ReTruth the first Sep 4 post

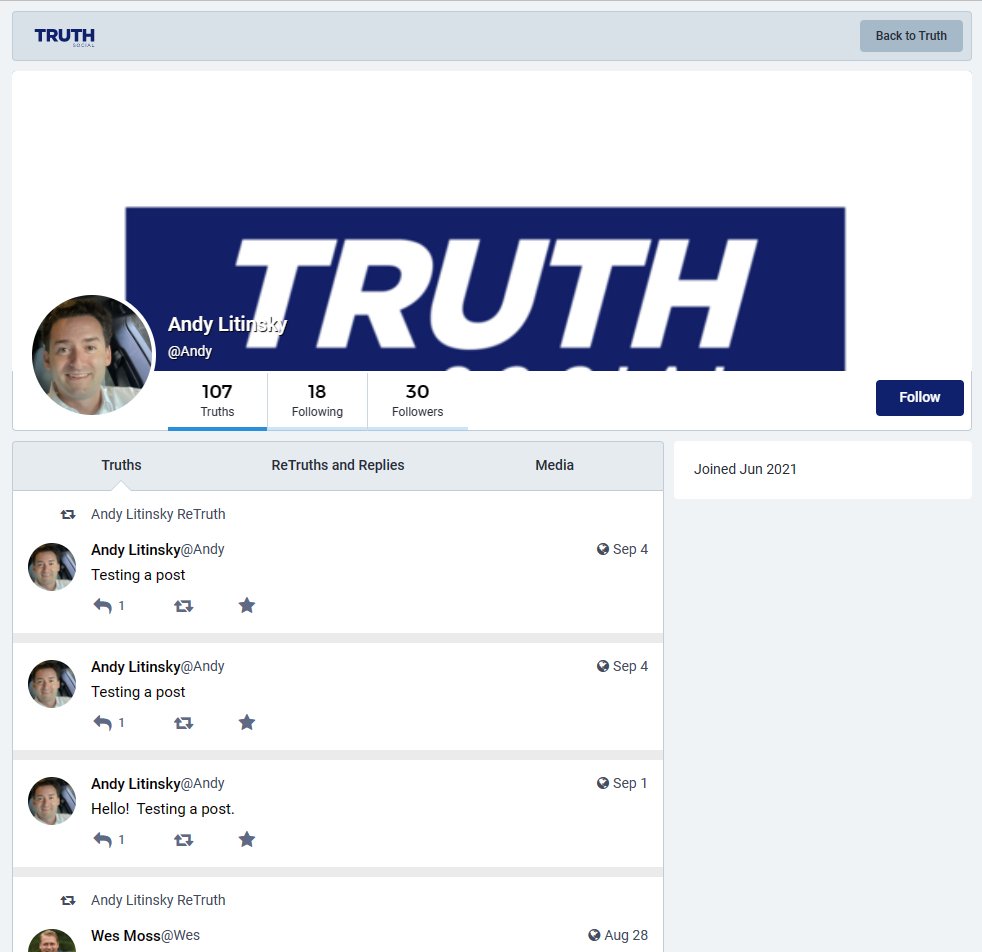183,606
